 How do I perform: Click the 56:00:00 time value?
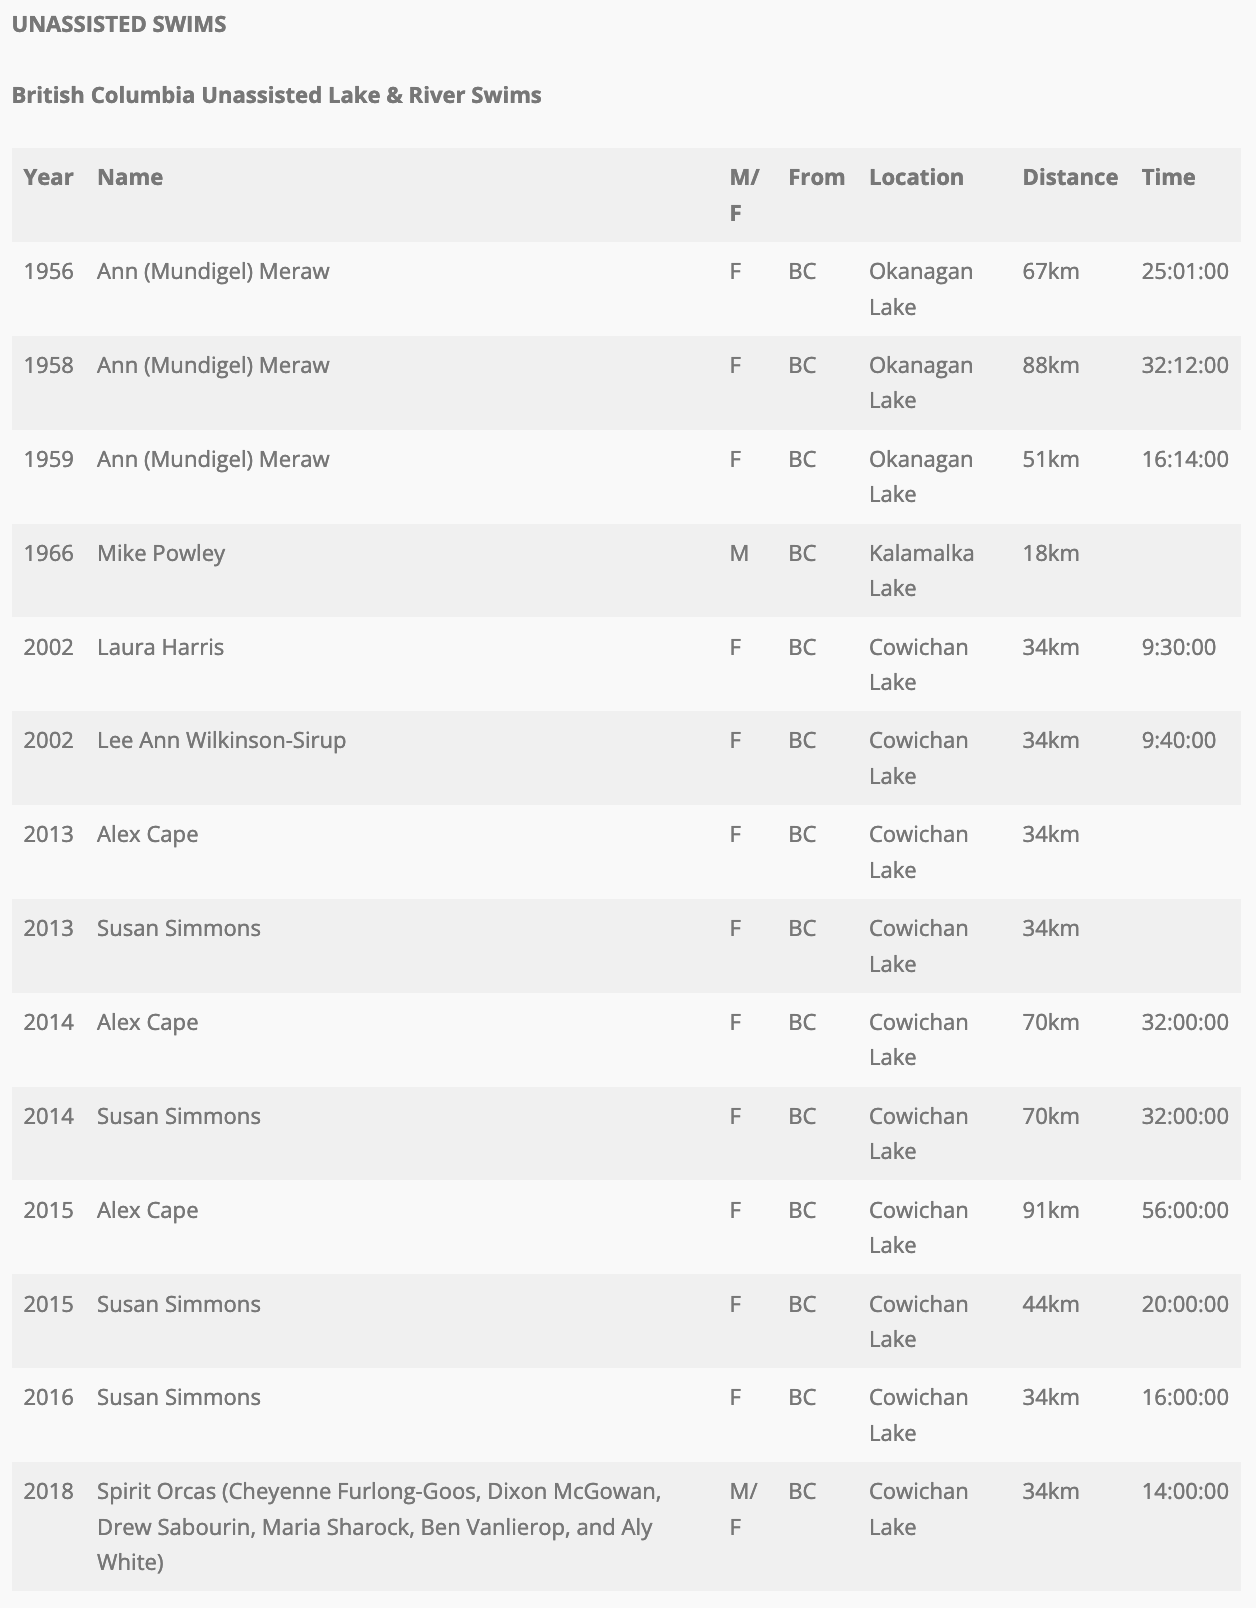(x=1185, y=1210)
